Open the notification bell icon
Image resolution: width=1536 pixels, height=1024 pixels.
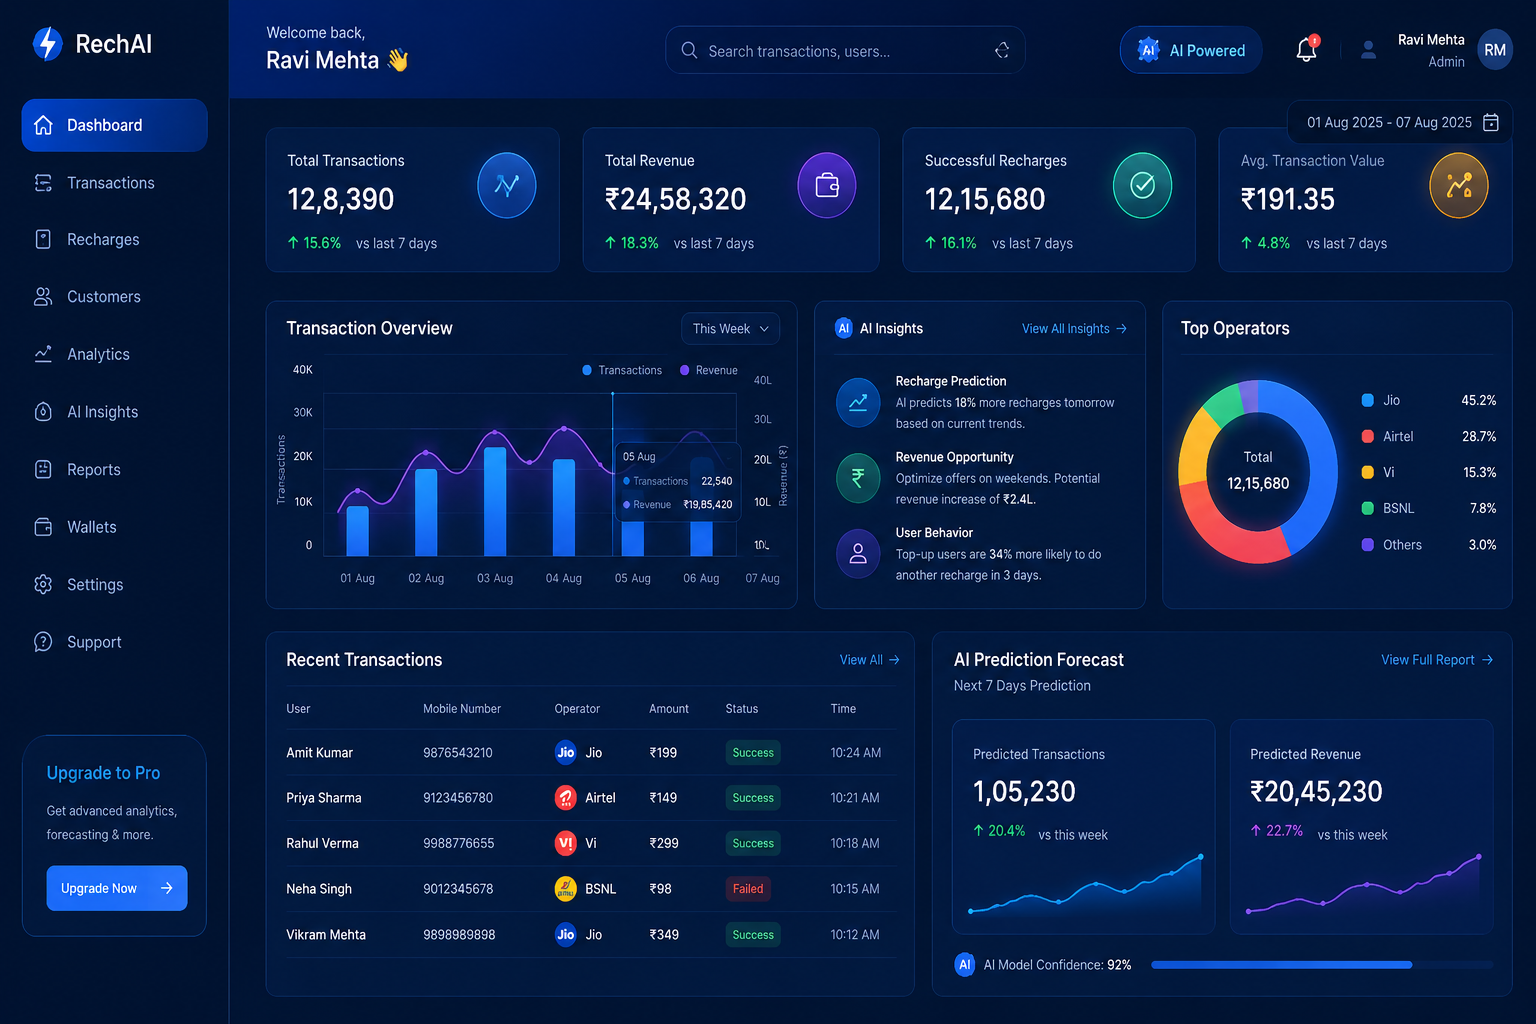coord(1306,50)
